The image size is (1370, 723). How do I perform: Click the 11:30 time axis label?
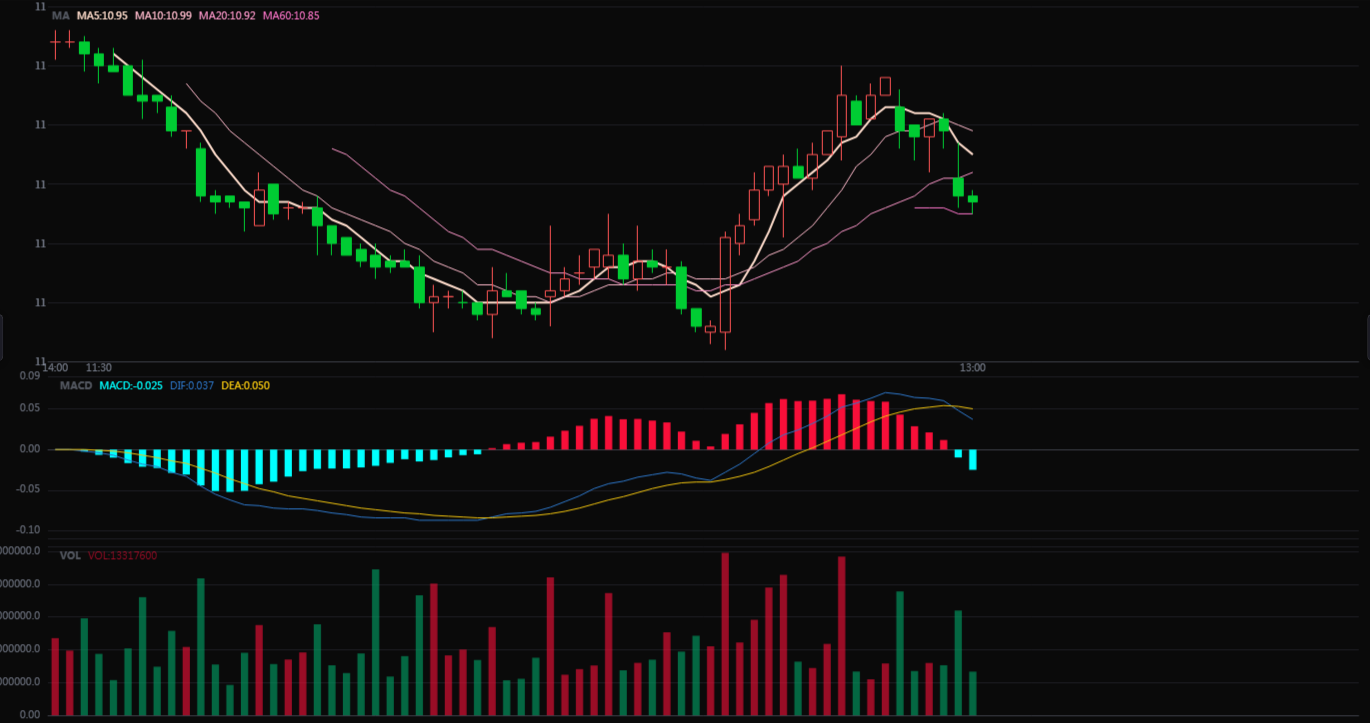click(98, 368)
